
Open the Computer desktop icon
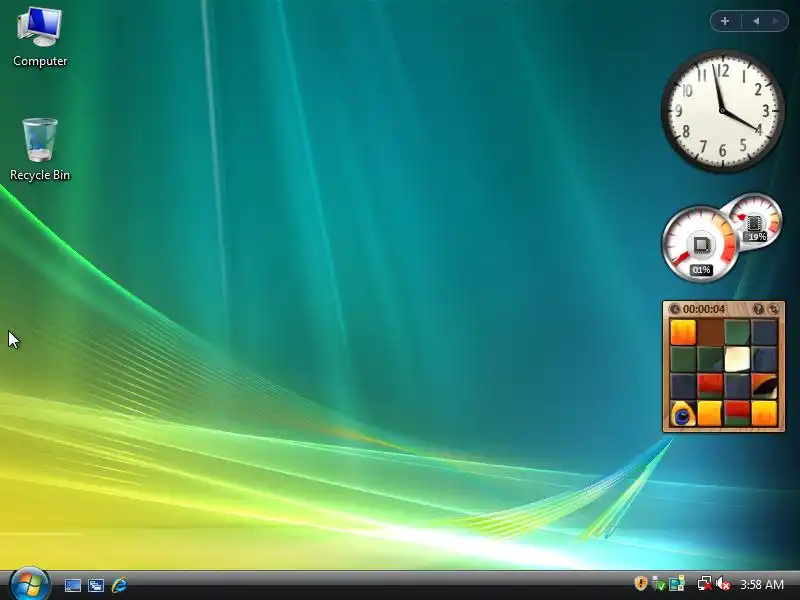point(40,37)
